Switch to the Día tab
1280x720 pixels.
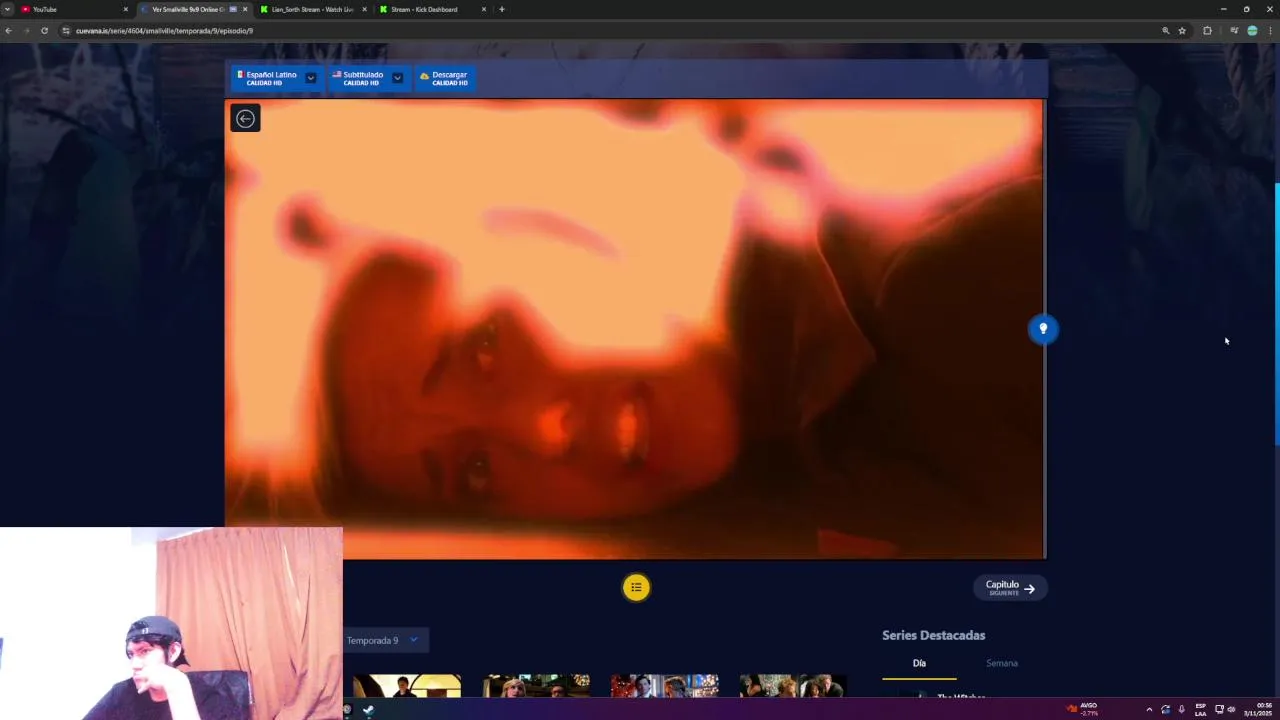tap(919, 663)
